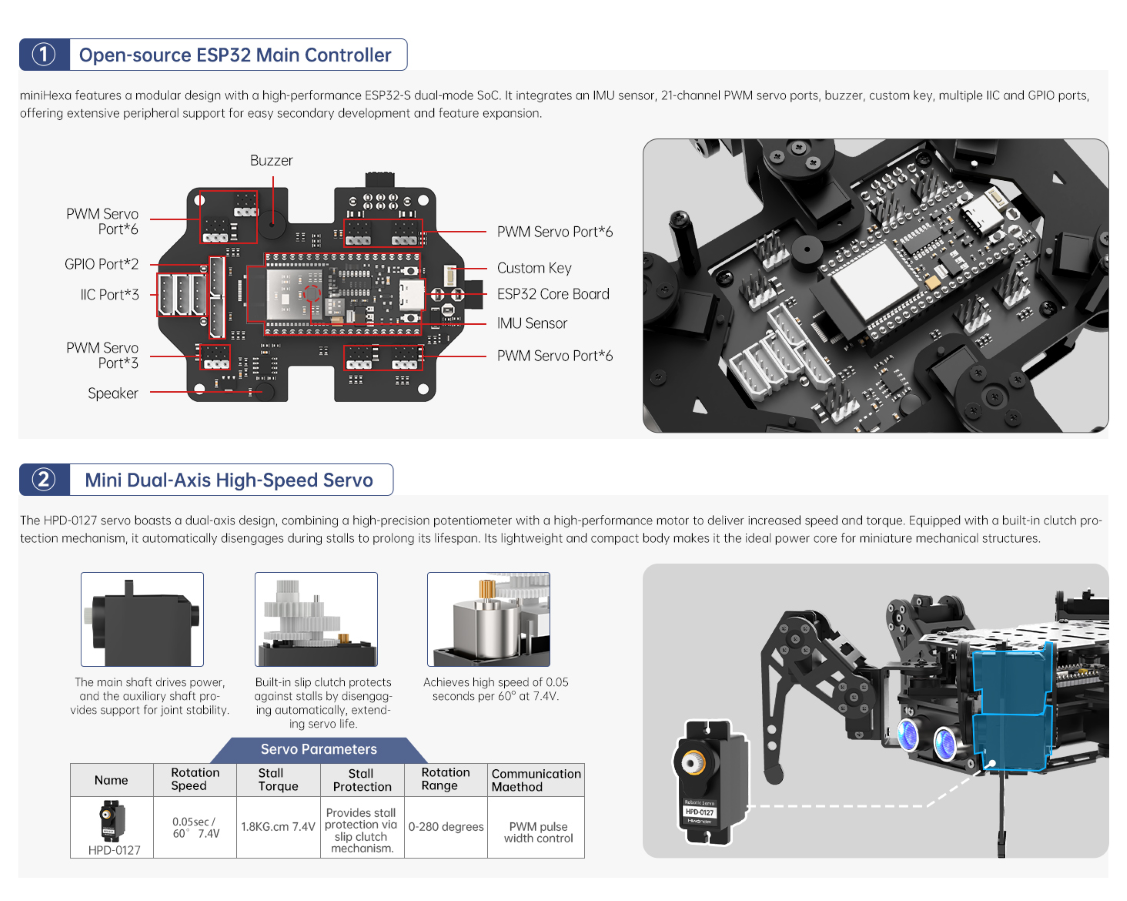This screenshot has height=901, width=1127.
Task: Open the slip clutch gears thumbnail
Action: (x=316, y=620)
